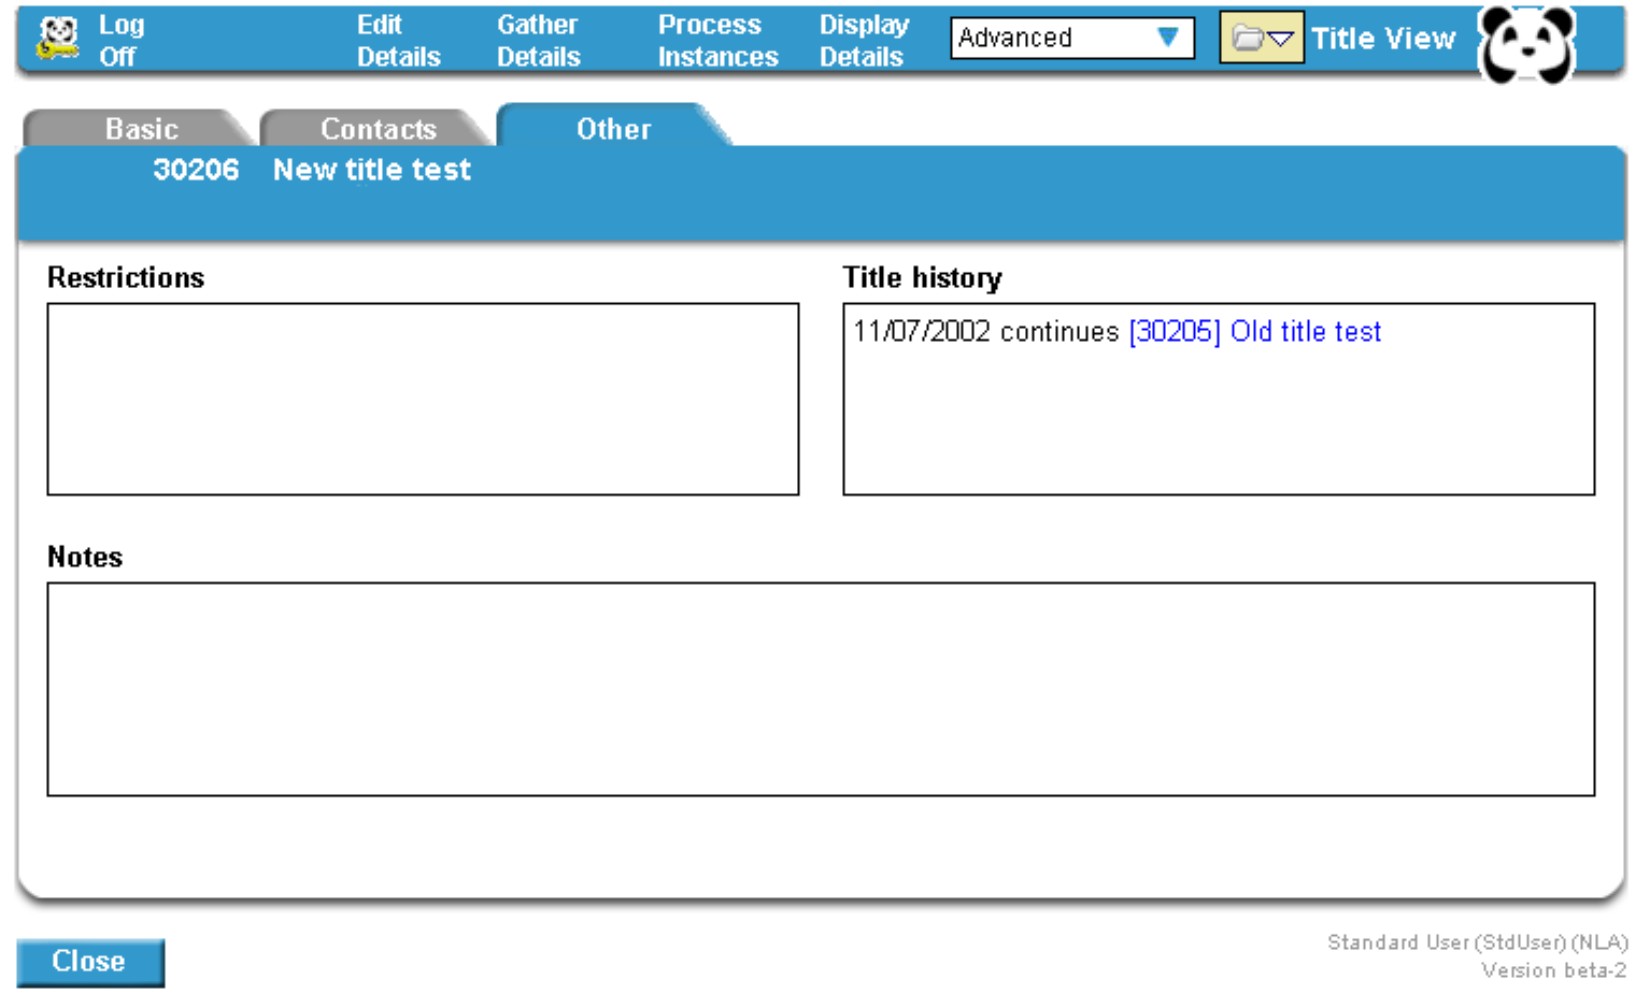Click inside the Restrictions box
The height and width of the screenshot is (993, 1636).
coord(423,399)
